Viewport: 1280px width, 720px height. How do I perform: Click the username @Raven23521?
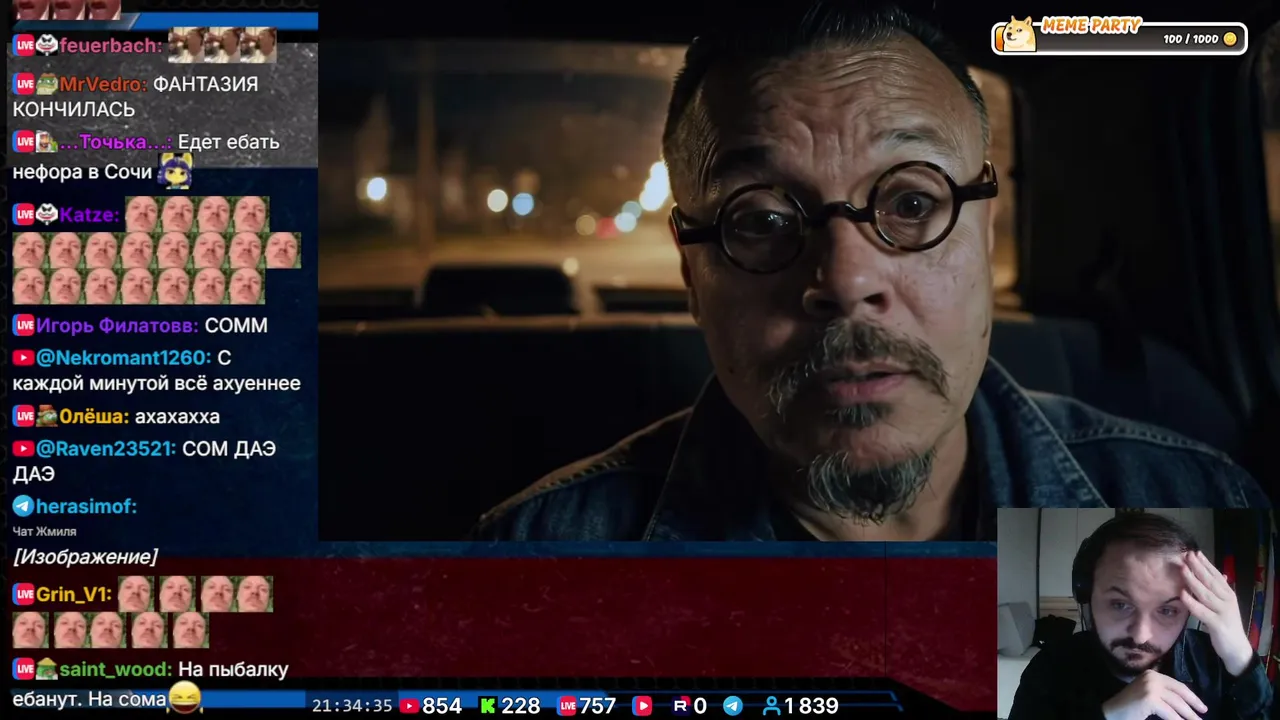coord(106,449)
